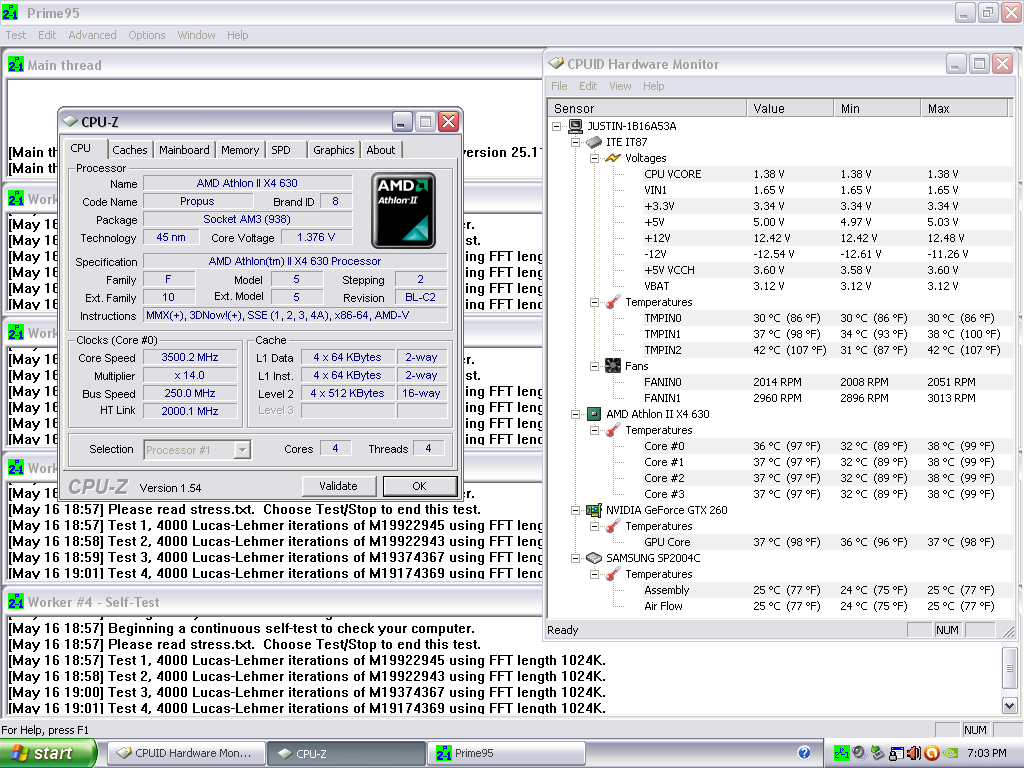Click Worker #4 scrollbar down arrow
Screen dimensions: 1024x768
pyautogui.click(x=1009, y=706)
